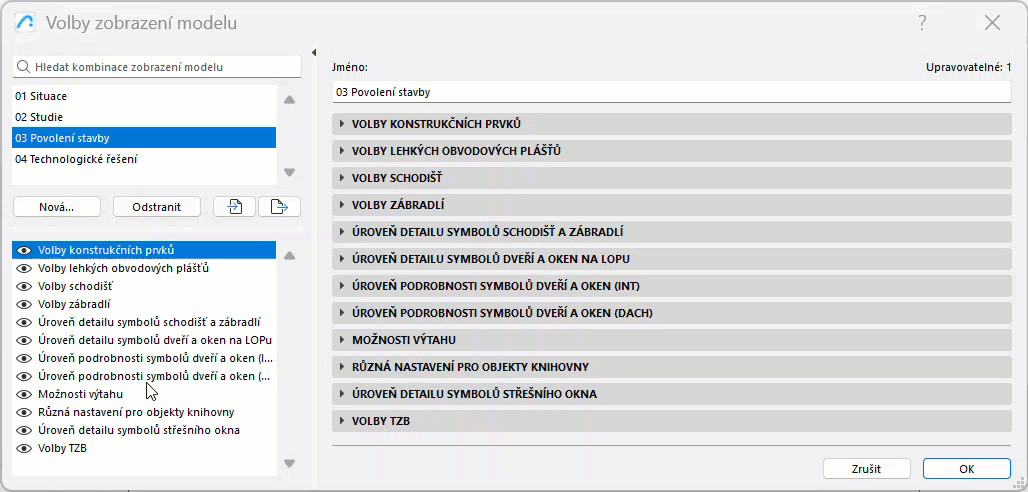Image resolution: width=1028 pixels, height=492 pixels.
Task: Select the 01 Situace combination
Action: pyautogui.click(x=144, y=96)
